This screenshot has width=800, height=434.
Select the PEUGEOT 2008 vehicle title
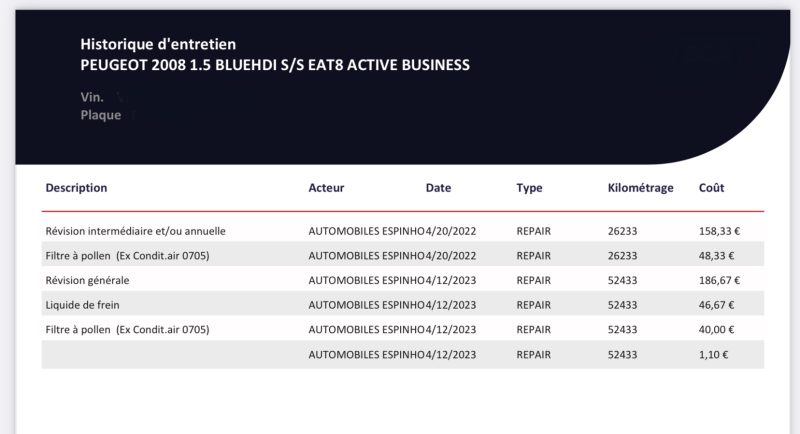tap(274, 65)
